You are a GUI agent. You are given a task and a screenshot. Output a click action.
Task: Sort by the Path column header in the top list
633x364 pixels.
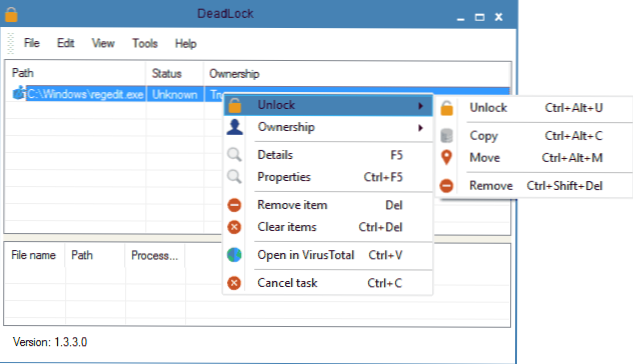[x=75, y=73]
